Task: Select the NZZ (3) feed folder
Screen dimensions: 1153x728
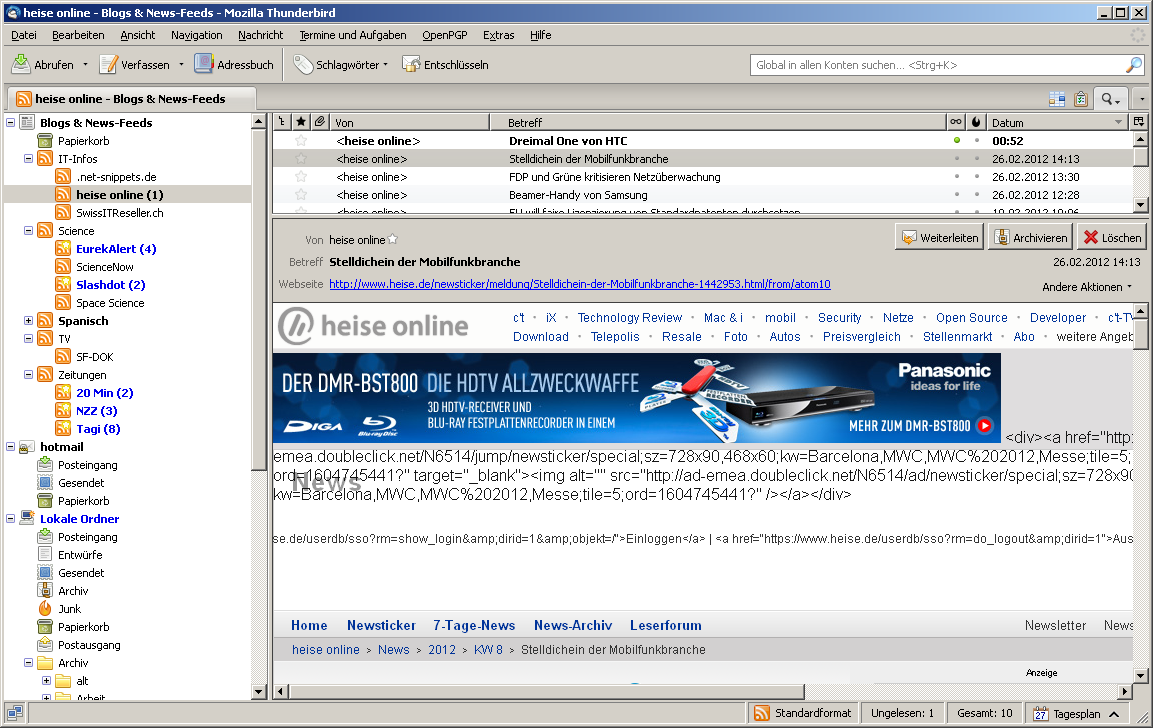Action: click(x=96, y=410)
